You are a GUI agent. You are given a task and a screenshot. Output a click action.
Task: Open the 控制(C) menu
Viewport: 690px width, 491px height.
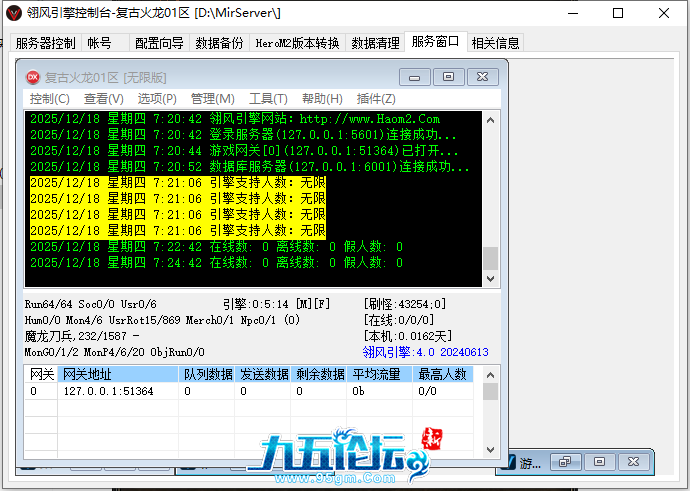[x=49, y=99]
